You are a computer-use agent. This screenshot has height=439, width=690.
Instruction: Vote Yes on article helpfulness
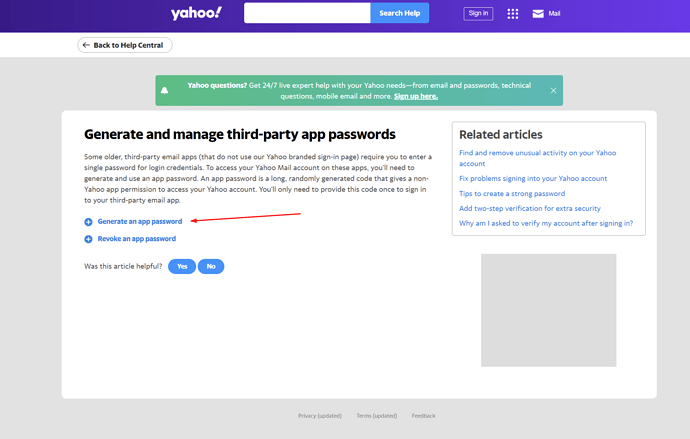[x=182, y=266]
